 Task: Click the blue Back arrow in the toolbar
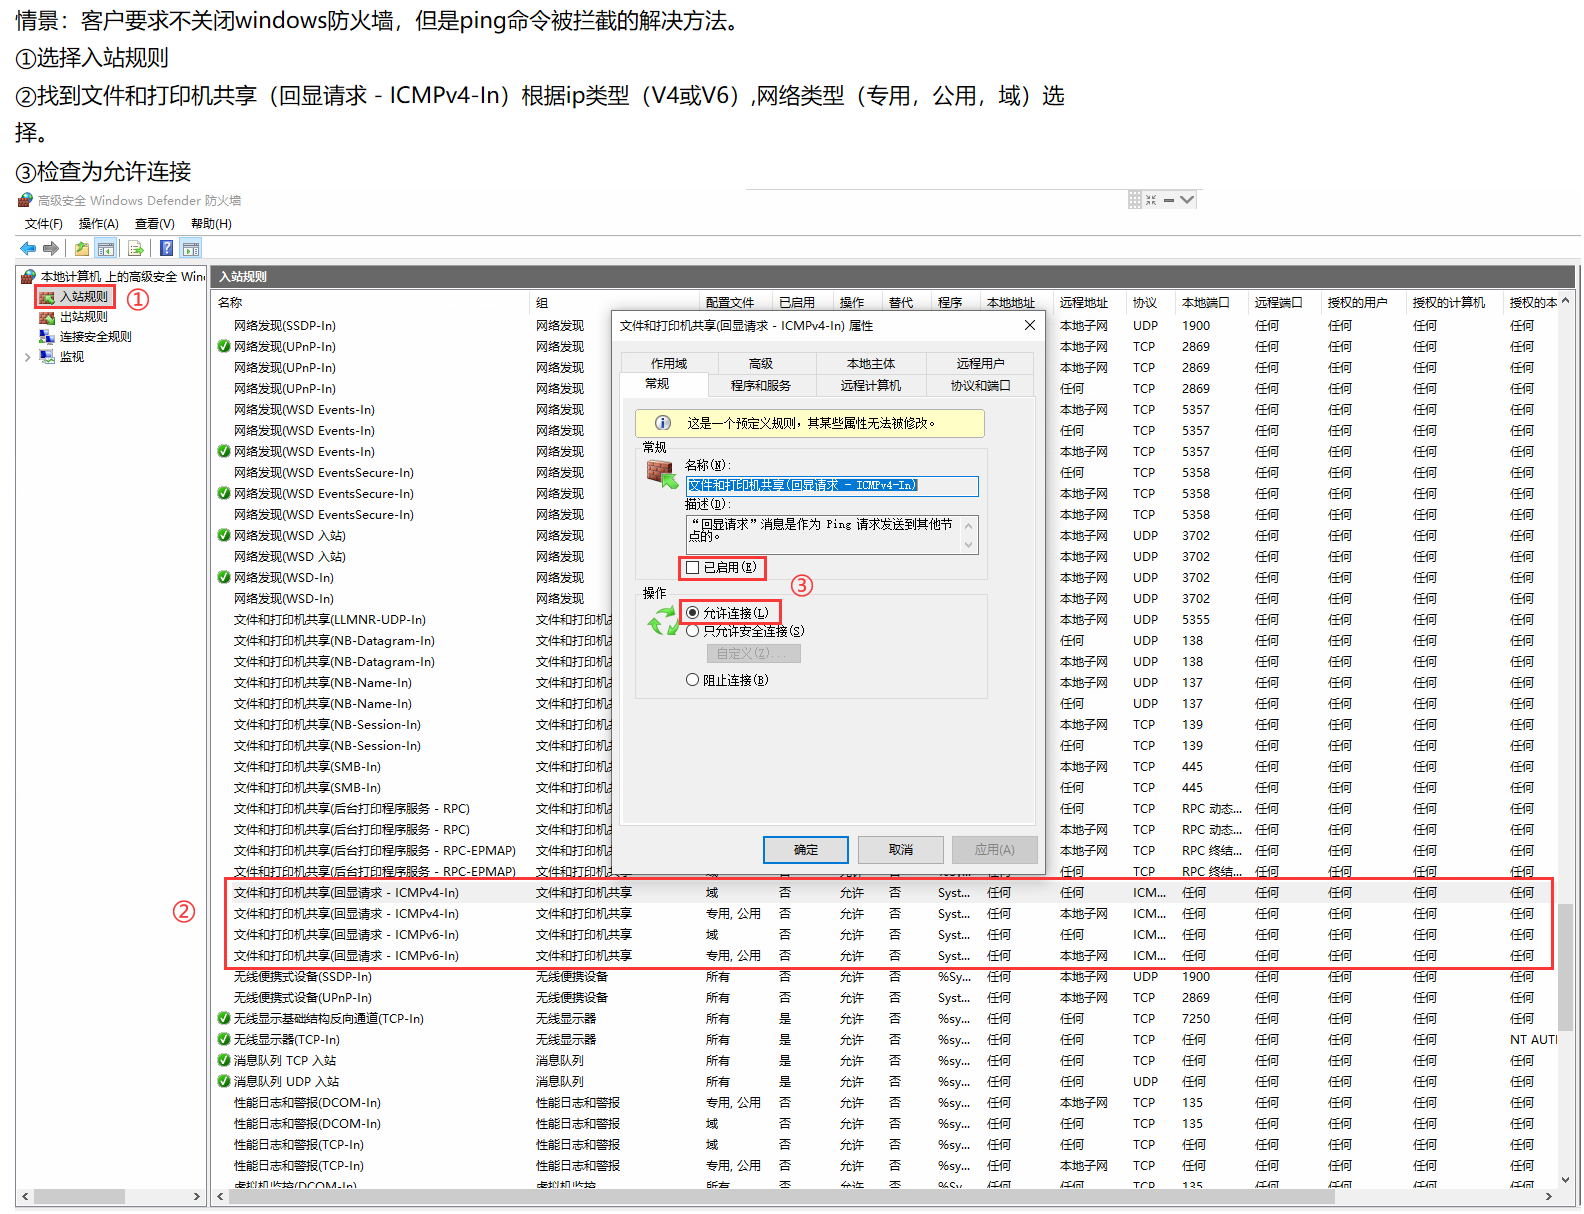tap(28, 248)
